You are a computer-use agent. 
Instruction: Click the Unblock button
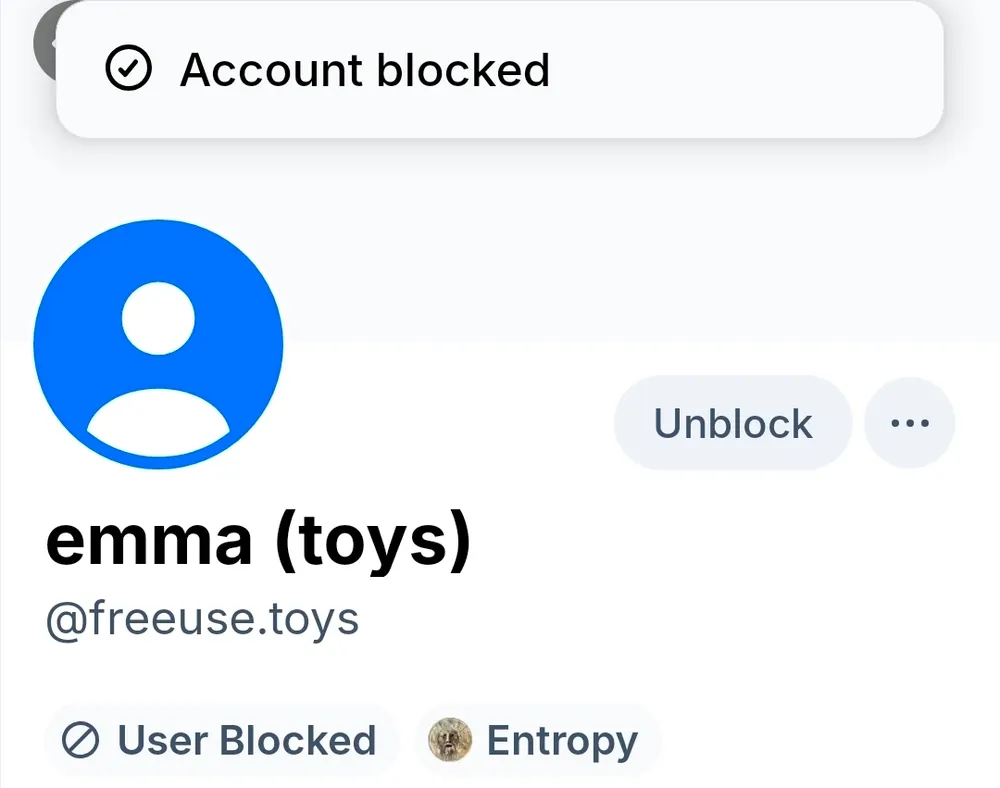coord(732,423)
